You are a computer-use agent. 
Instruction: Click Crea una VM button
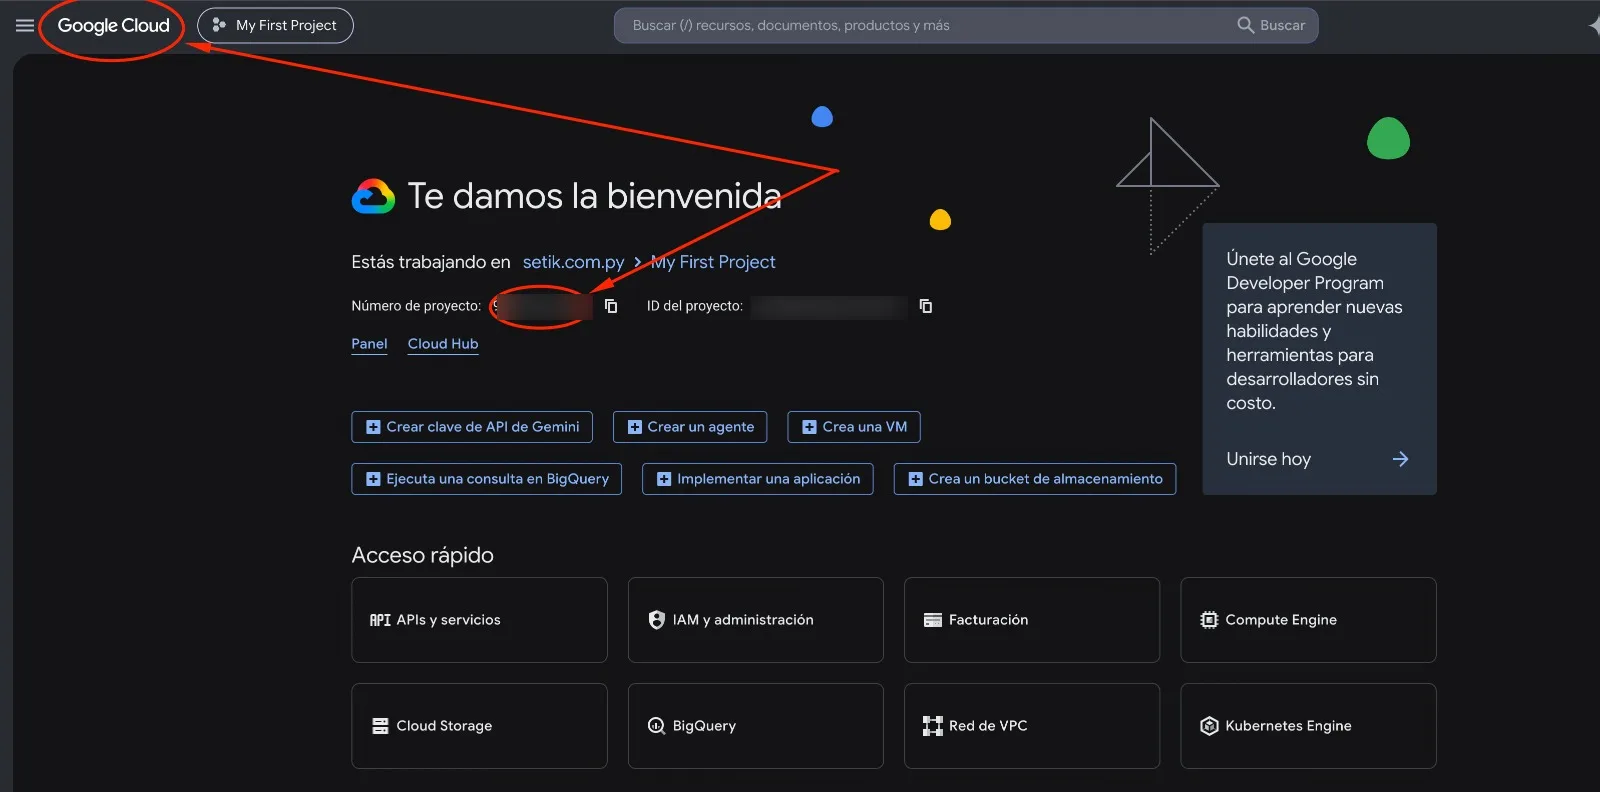point(854,427)
